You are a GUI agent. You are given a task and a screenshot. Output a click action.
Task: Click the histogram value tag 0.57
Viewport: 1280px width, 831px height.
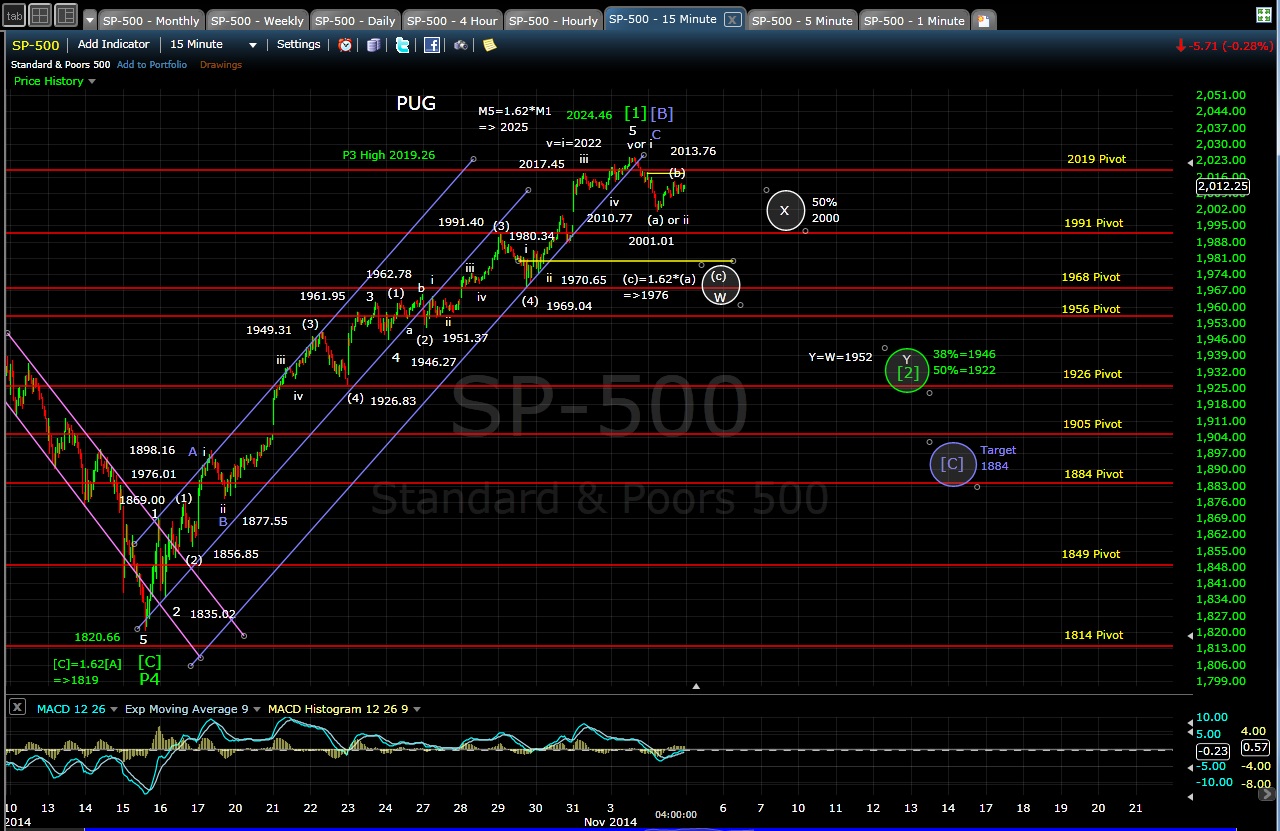pyautogui.click(x=1255, y=747)
